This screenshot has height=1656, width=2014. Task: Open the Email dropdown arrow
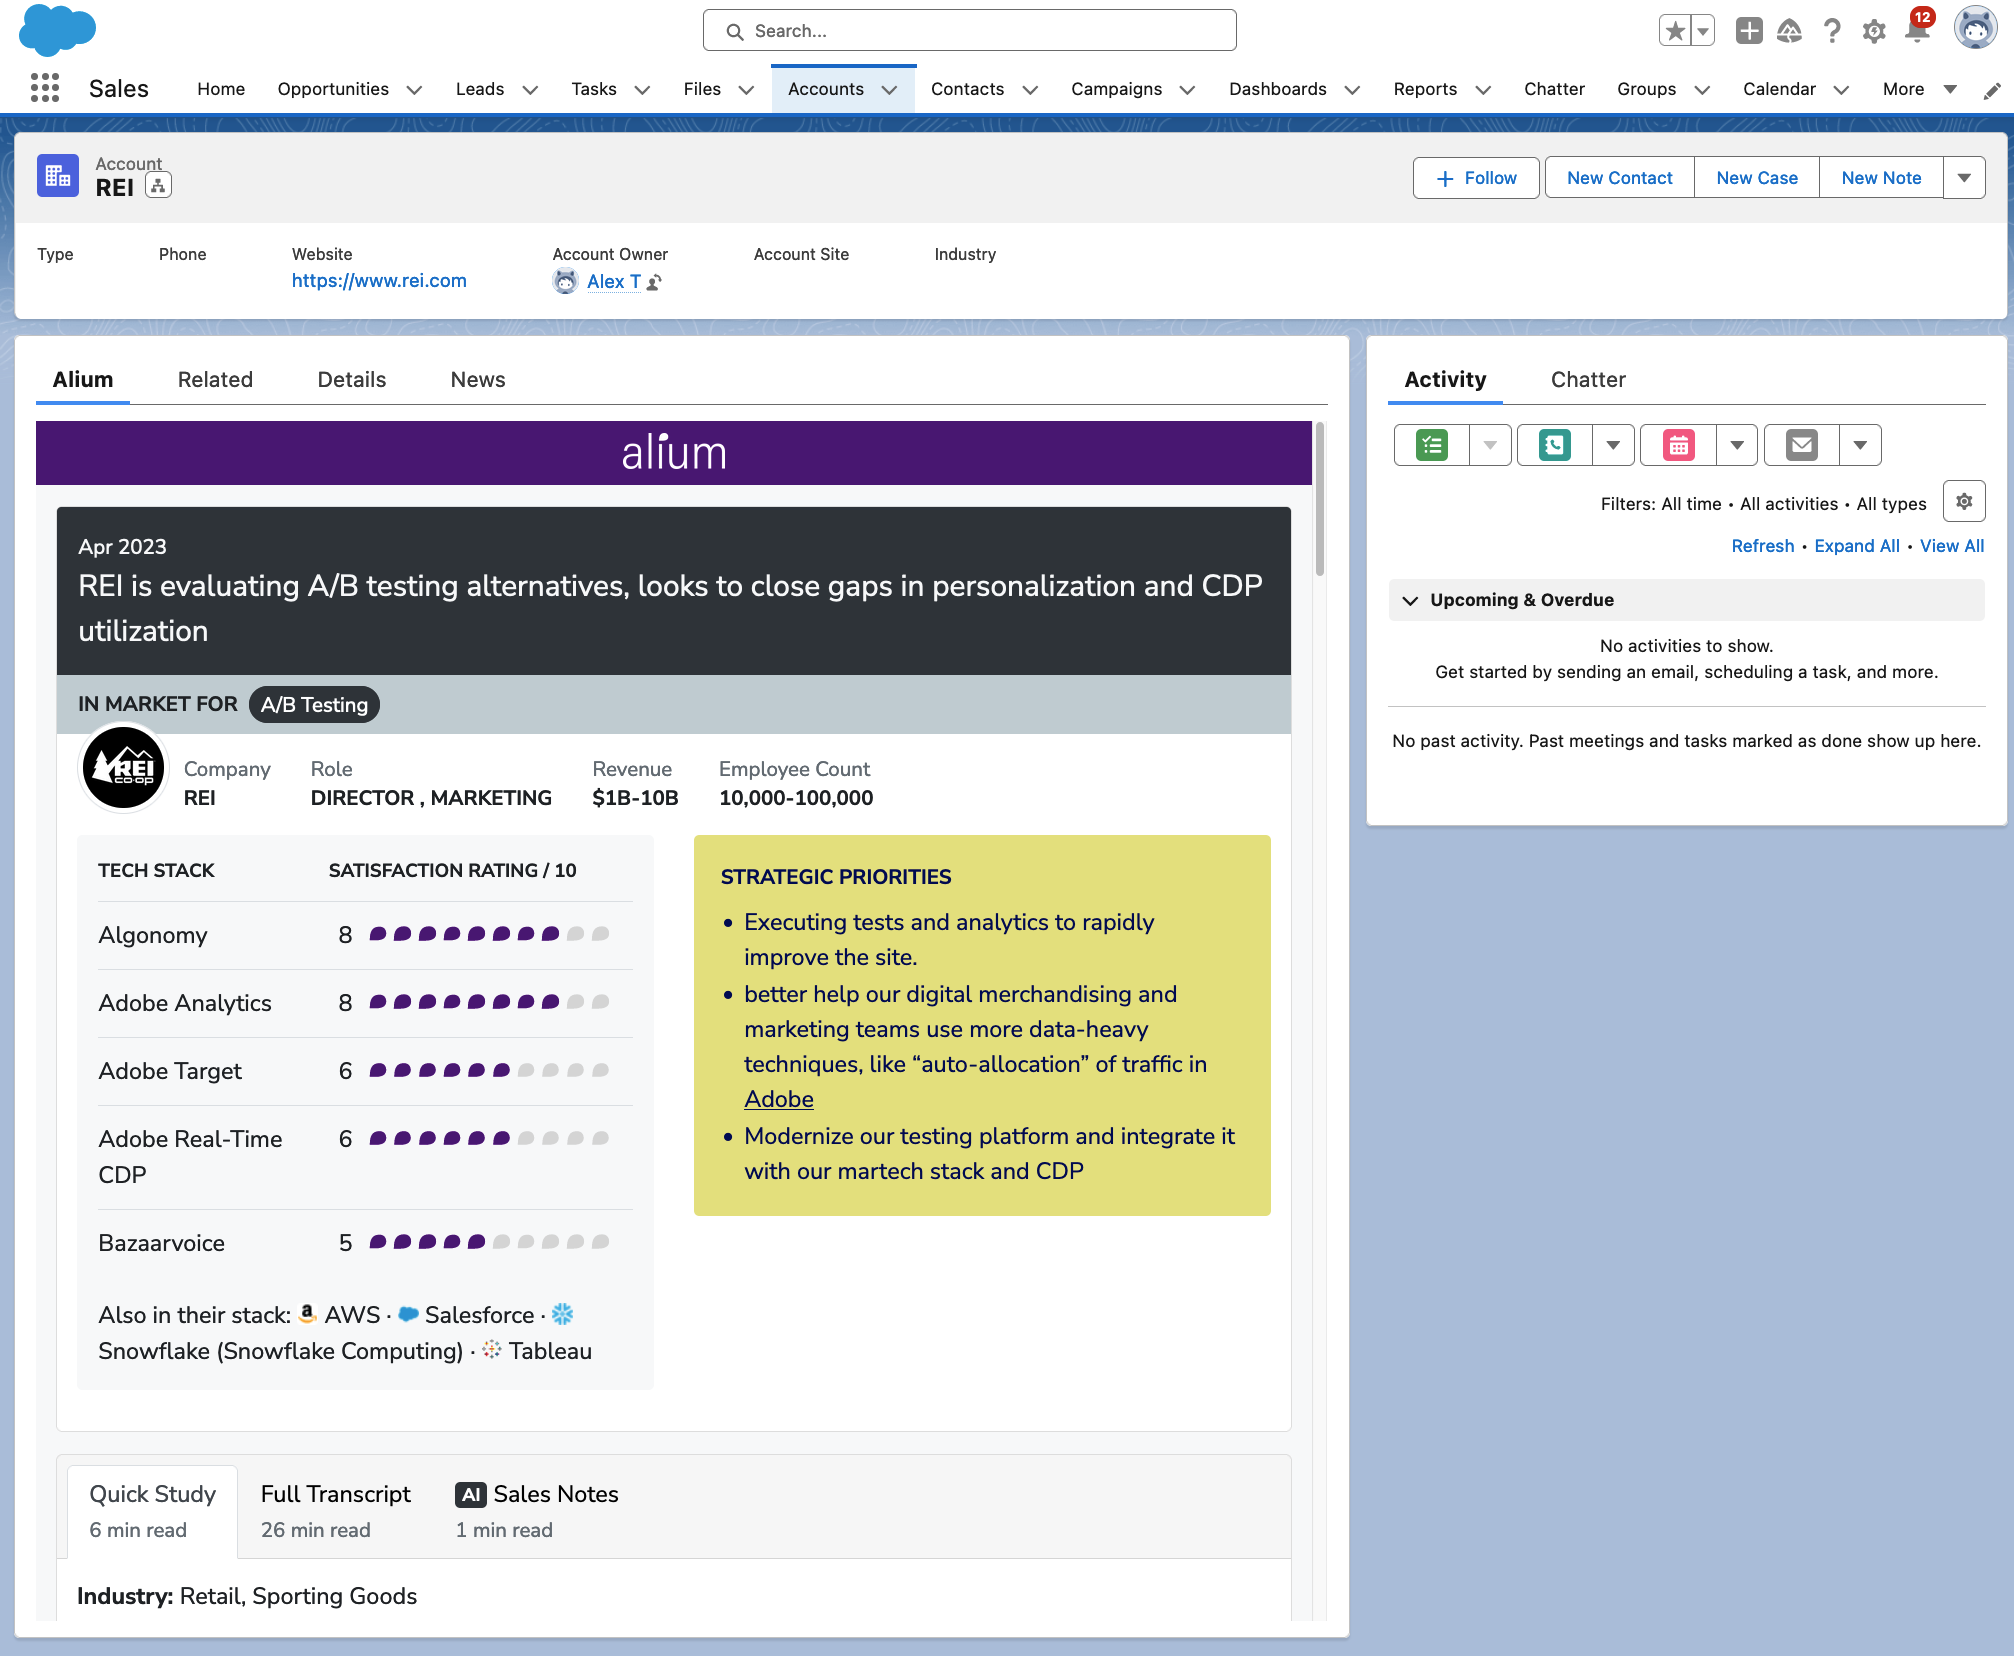coord(1860,445)
